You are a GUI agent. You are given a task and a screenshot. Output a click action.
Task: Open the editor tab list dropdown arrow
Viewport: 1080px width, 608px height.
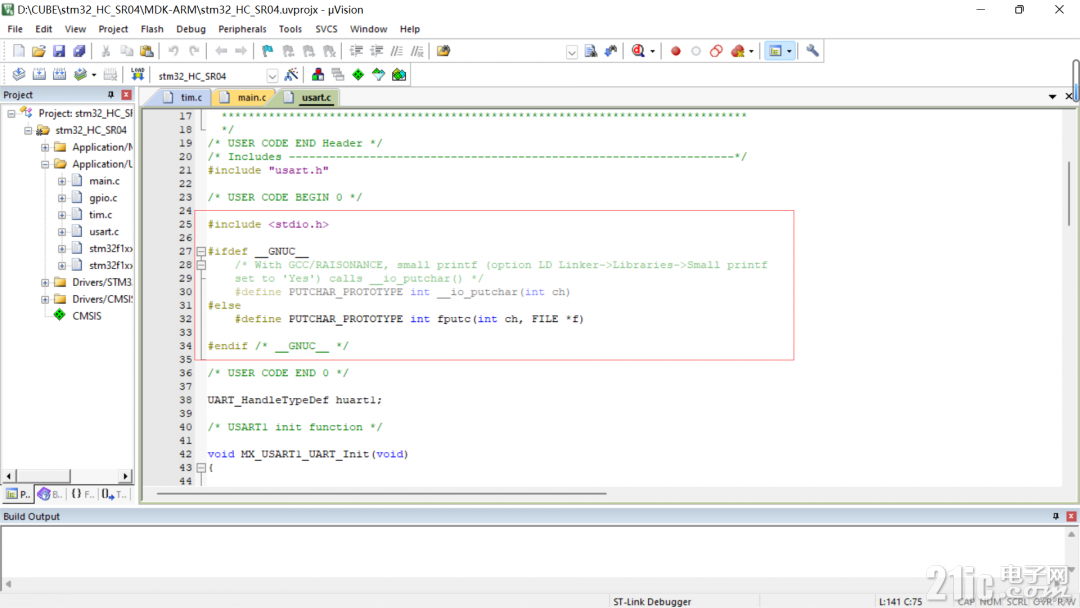coord(1052,97)
